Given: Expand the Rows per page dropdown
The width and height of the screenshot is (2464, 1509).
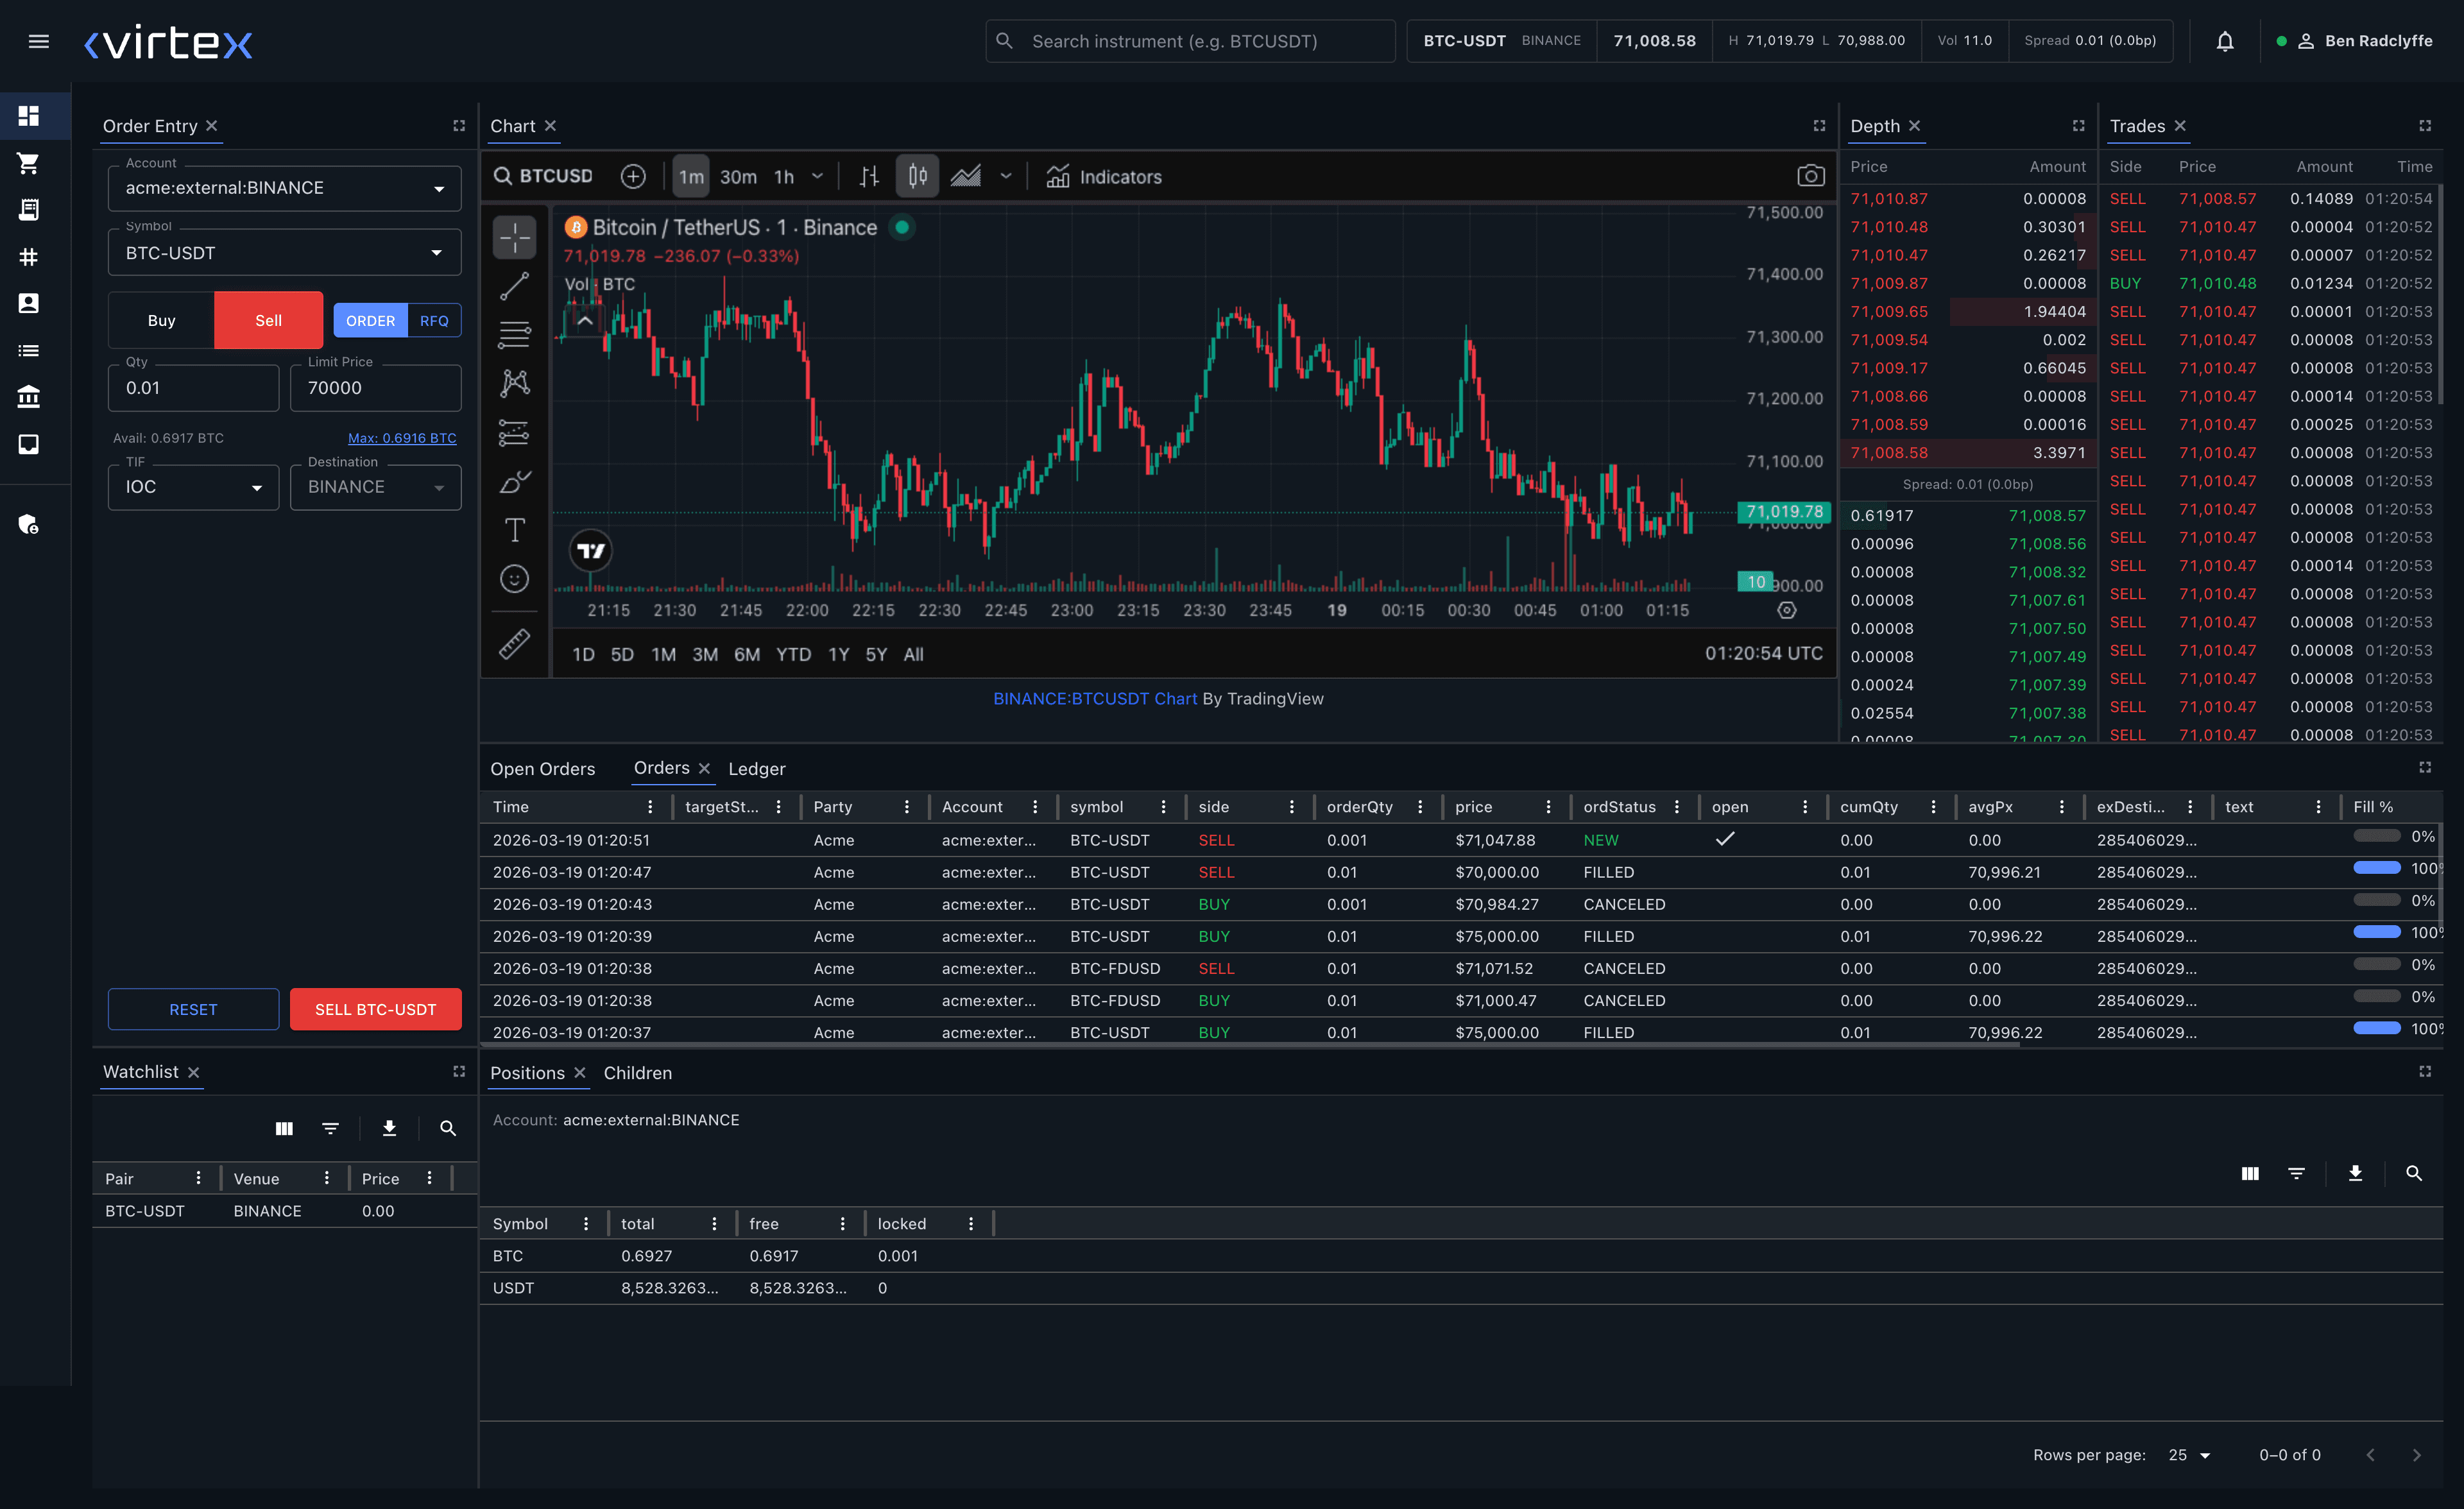Looking at the screenshot, I should (x=2189, y=1455).
